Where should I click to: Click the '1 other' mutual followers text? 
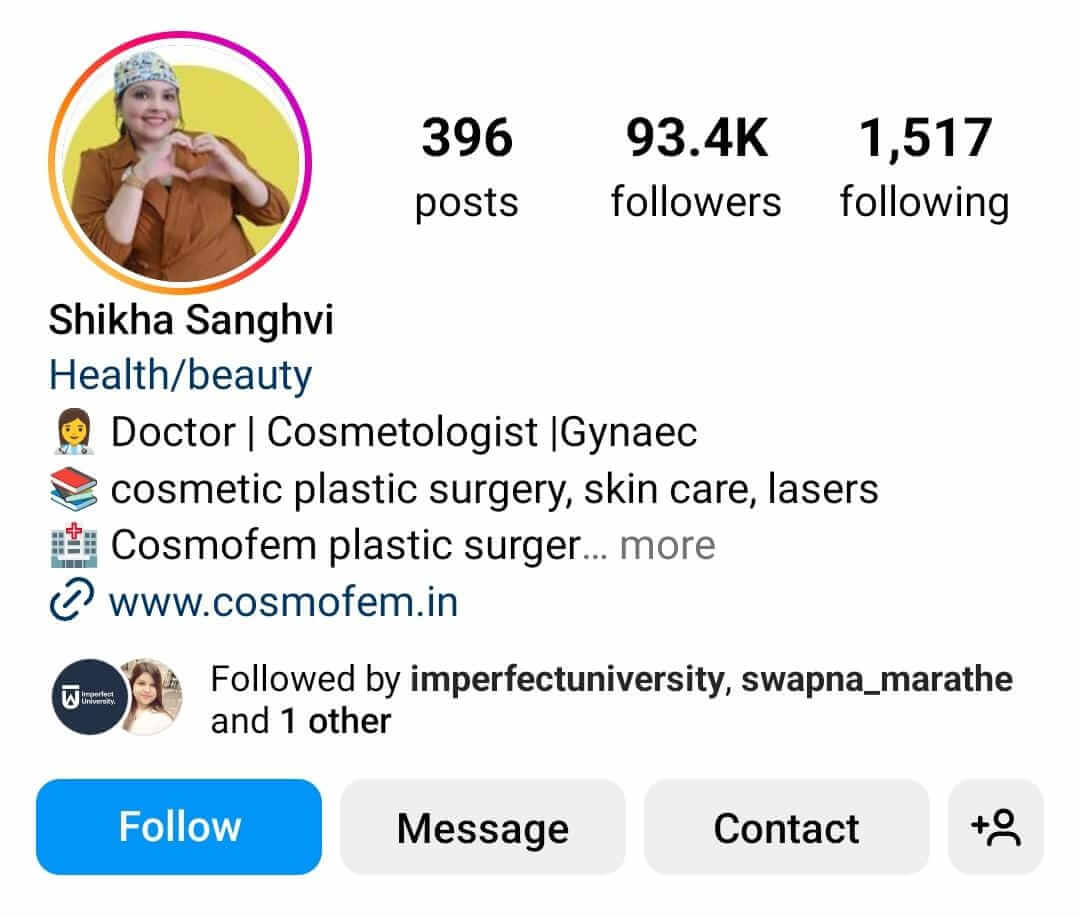click(335, 722)
